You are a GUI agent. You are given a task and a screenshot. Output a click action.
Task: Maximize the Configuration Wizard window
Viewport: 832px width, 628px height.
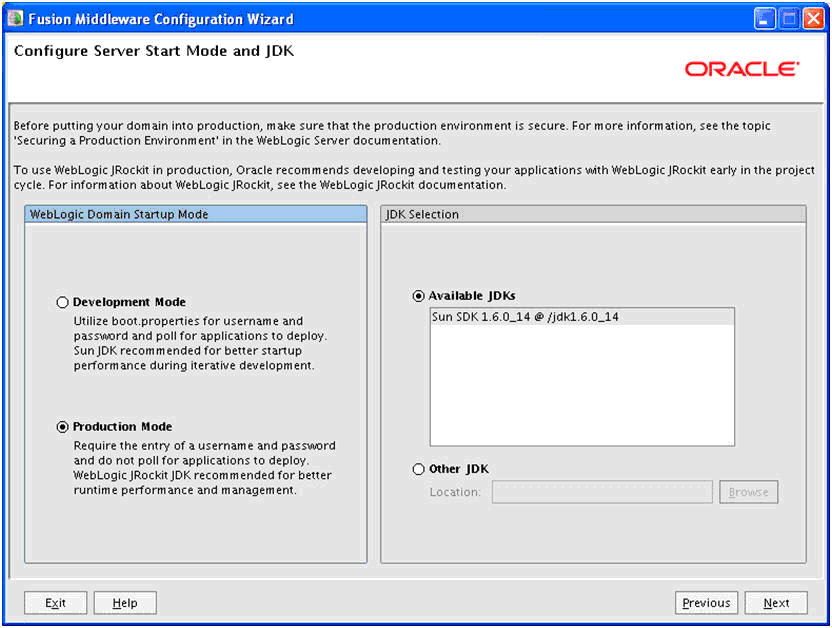click(789, 19)
